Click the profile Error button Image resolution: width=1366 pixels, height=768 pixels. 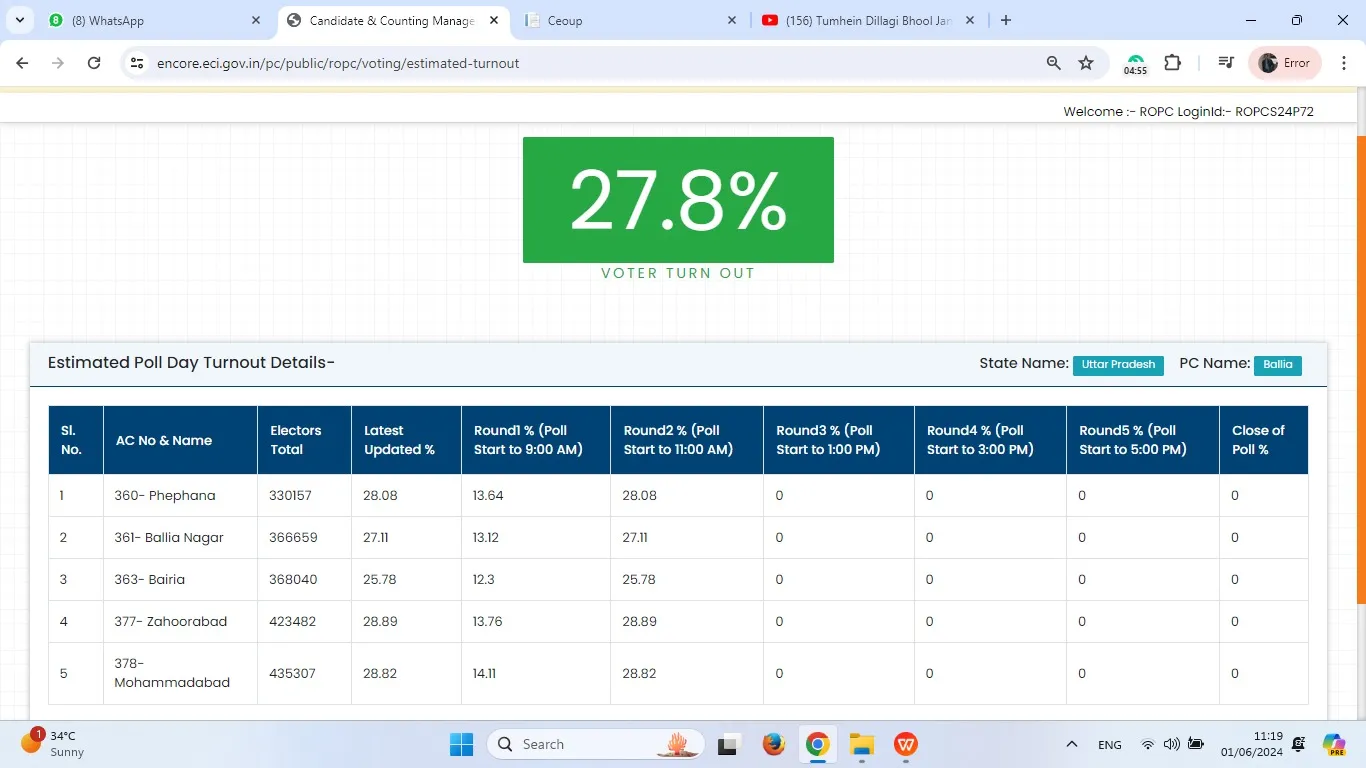(1285, 63)
